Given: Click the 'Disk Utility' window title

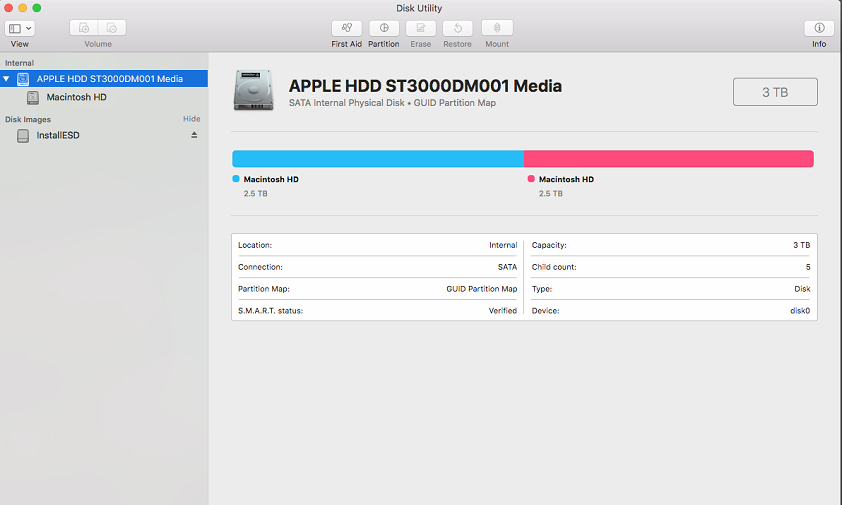Looking at the screenshot, I should (x=419, y=8).
